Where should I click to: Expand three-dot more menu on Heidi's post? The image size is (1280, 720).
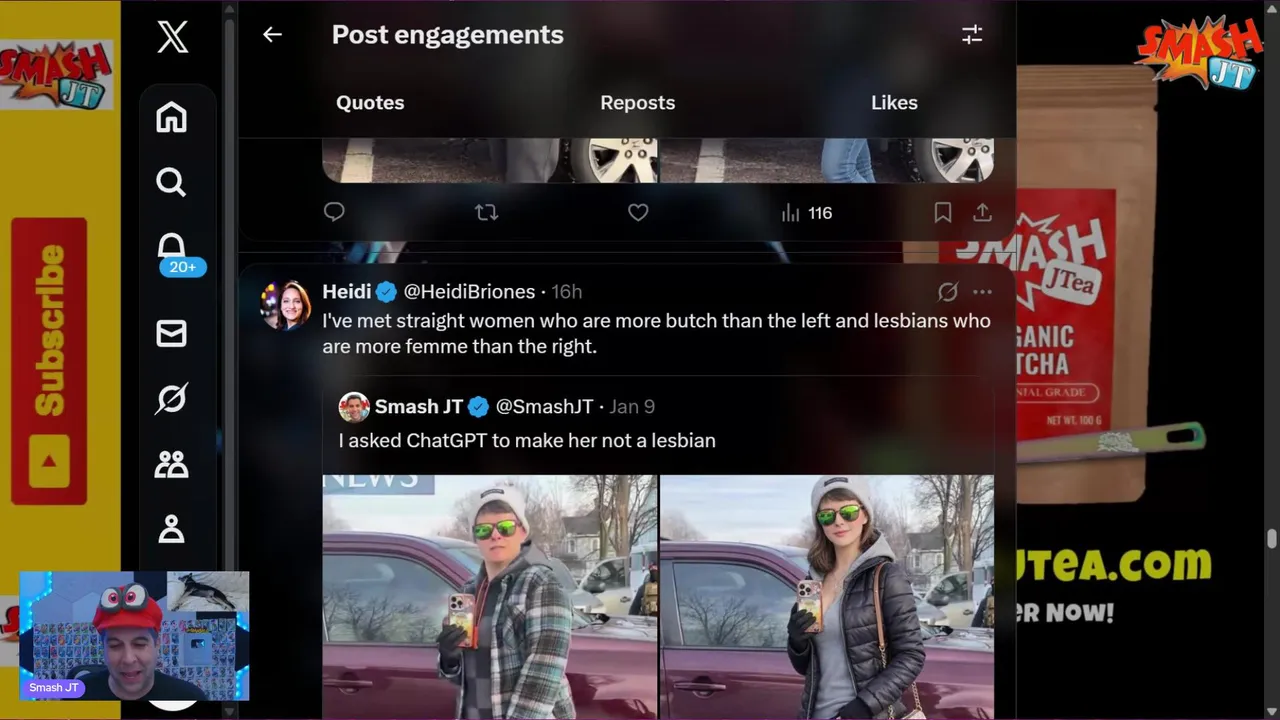982,292
